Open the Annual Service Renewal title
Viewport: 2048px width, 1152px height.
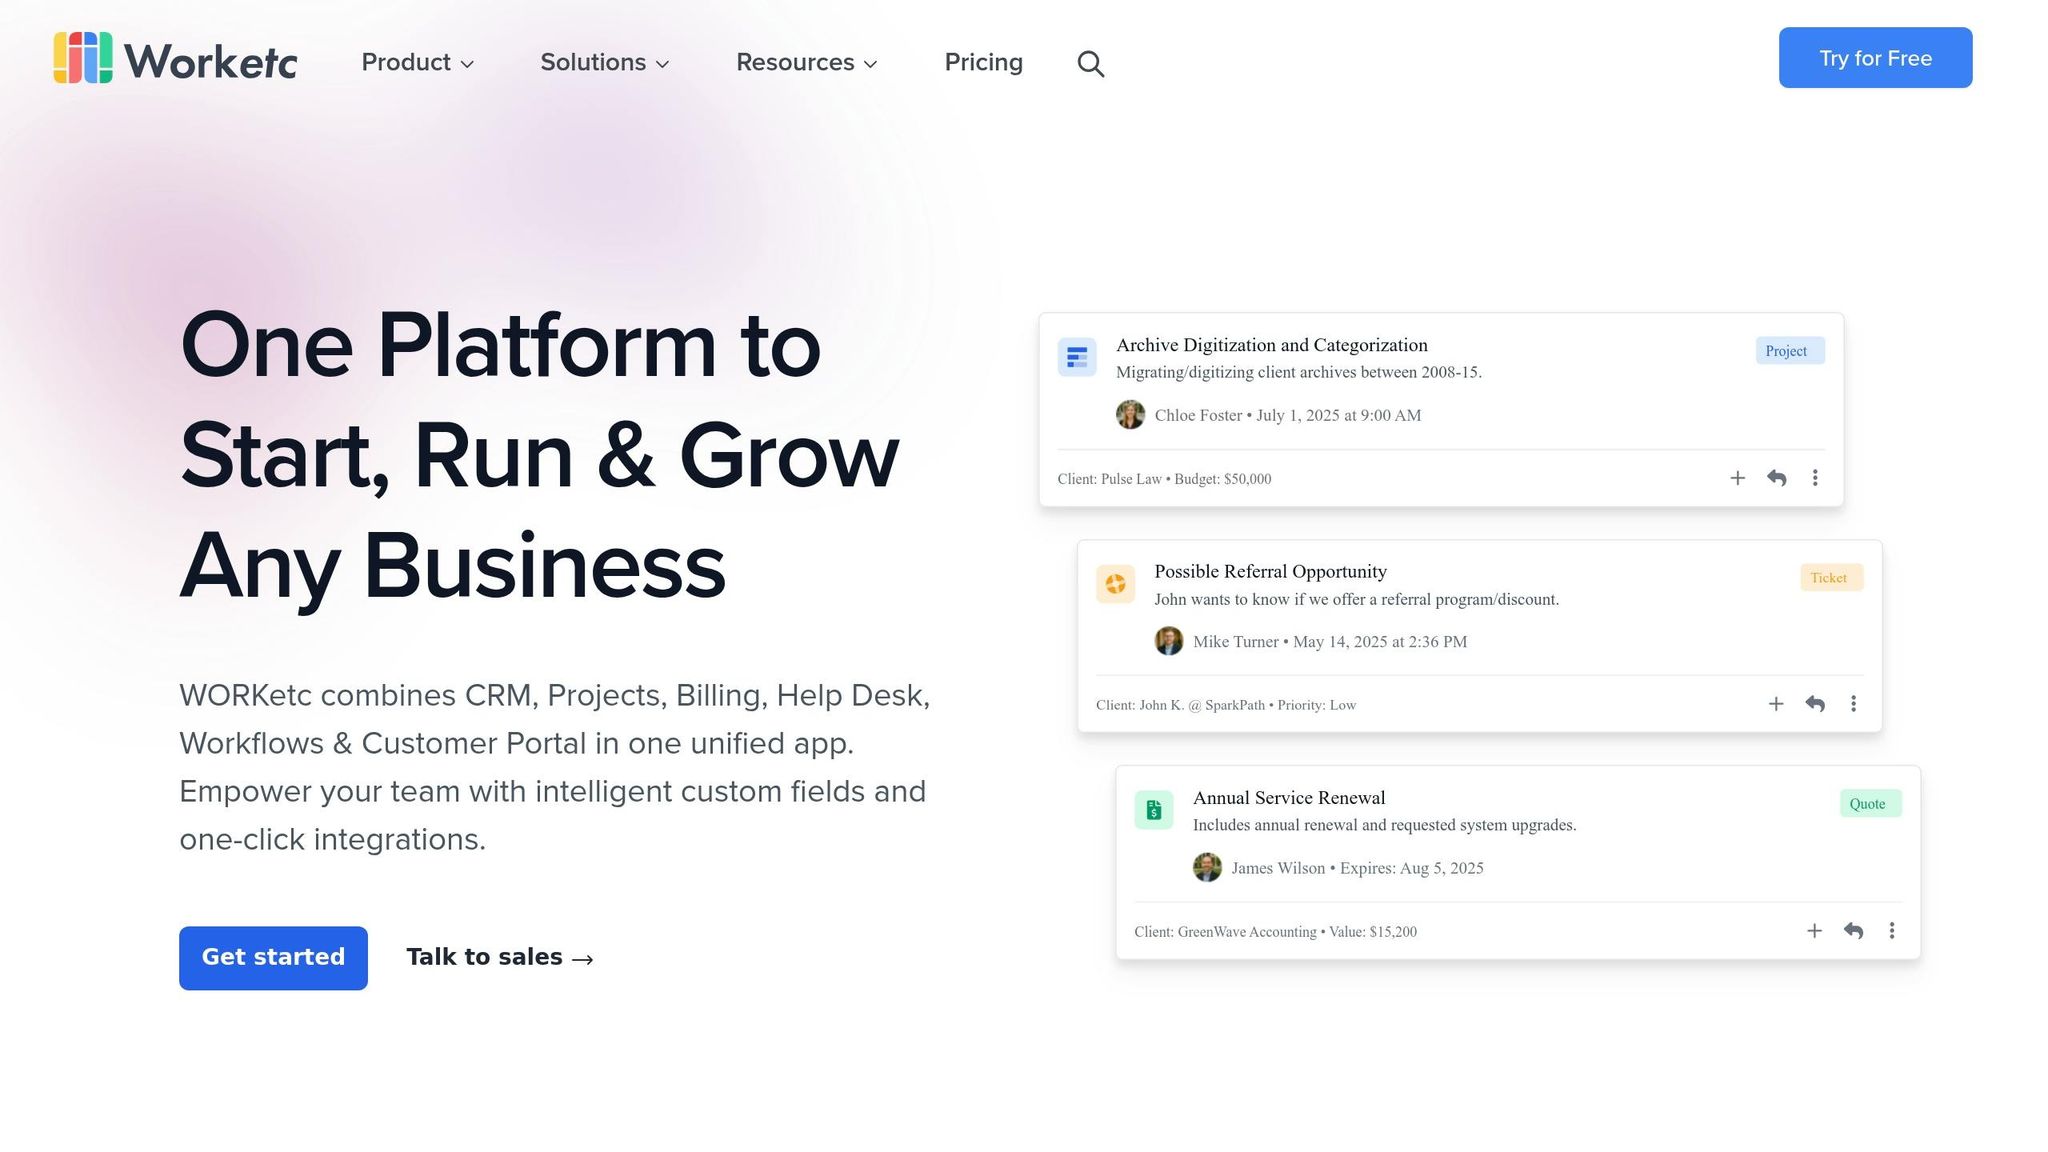[x=1289, y=798]
